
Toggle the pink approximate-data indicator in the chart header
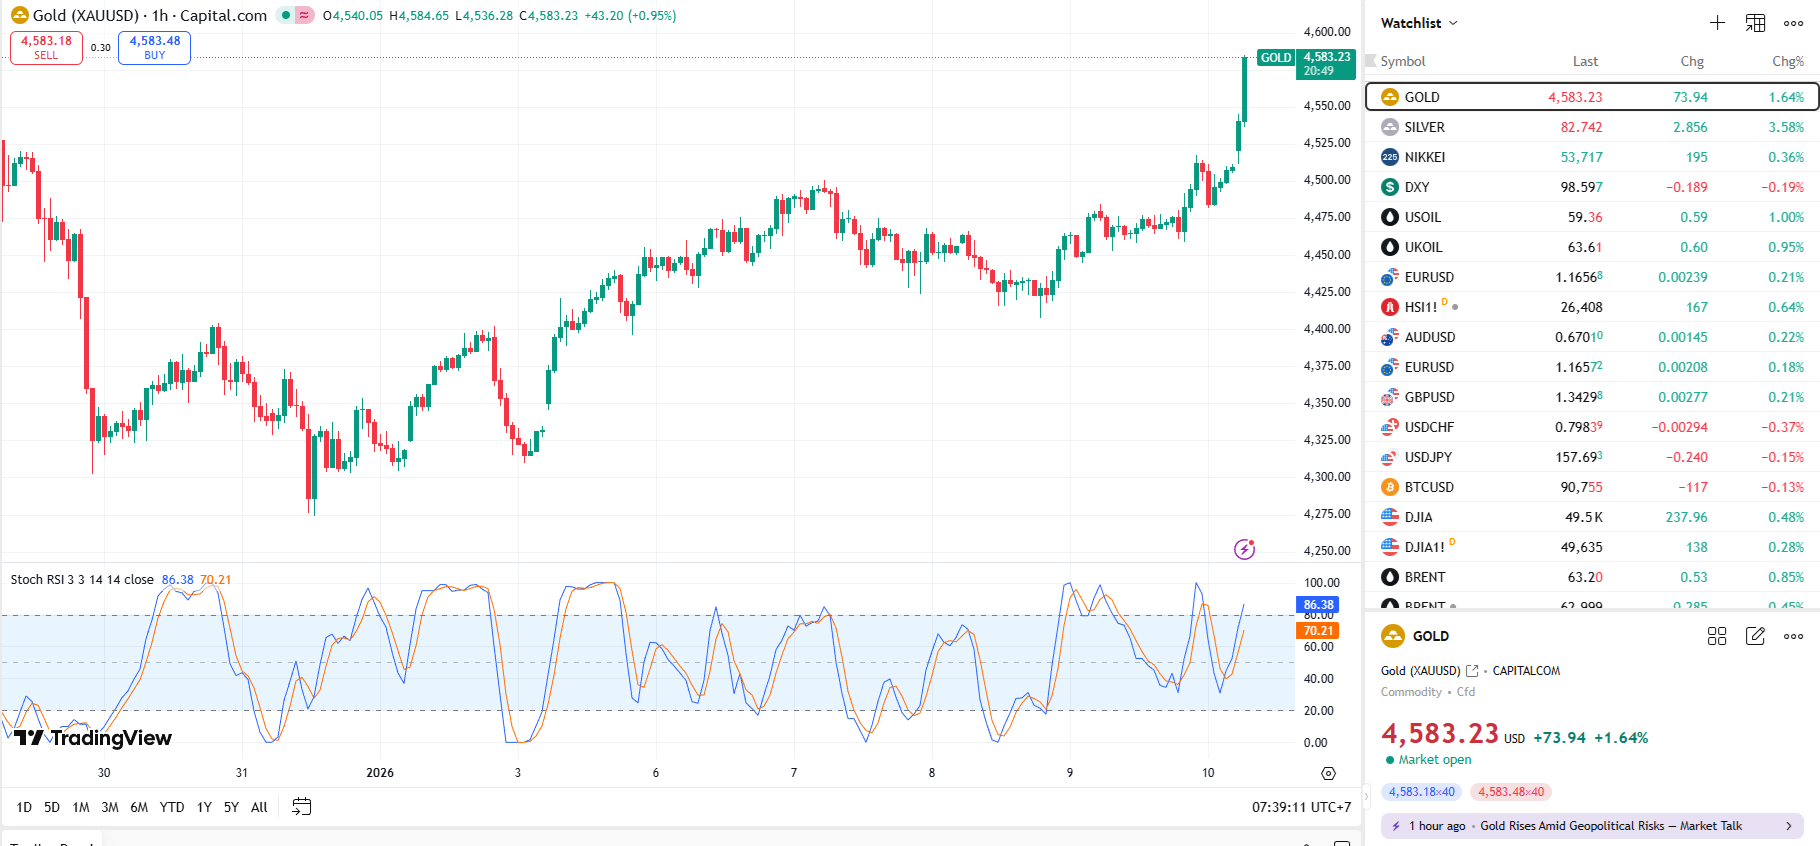304,16
